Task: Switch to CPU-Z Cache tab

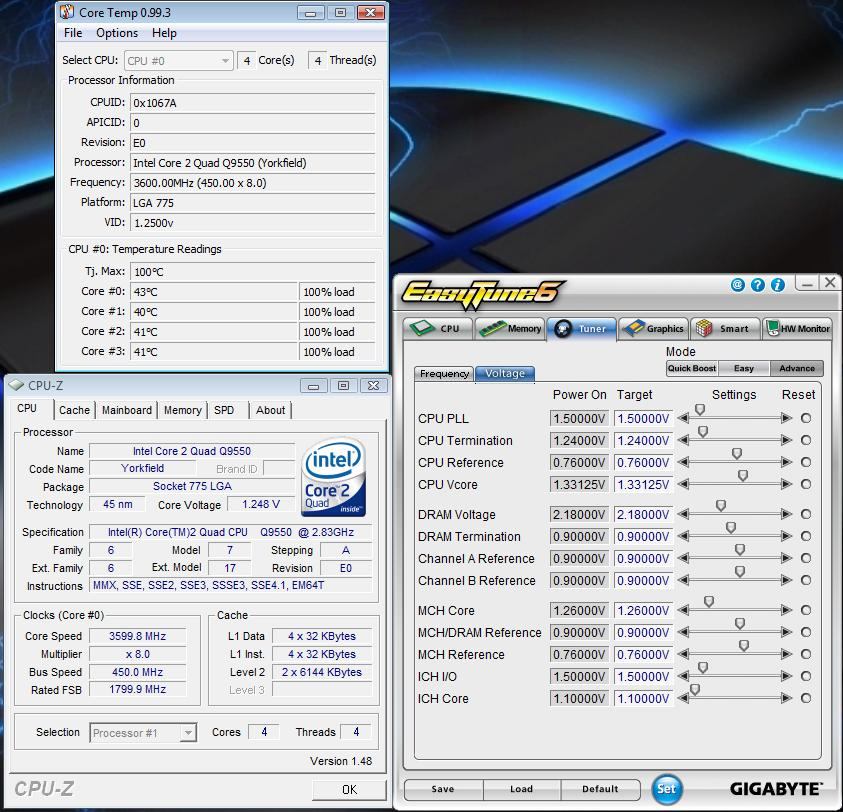Action: pyautogui.click(x=74, y=410)
